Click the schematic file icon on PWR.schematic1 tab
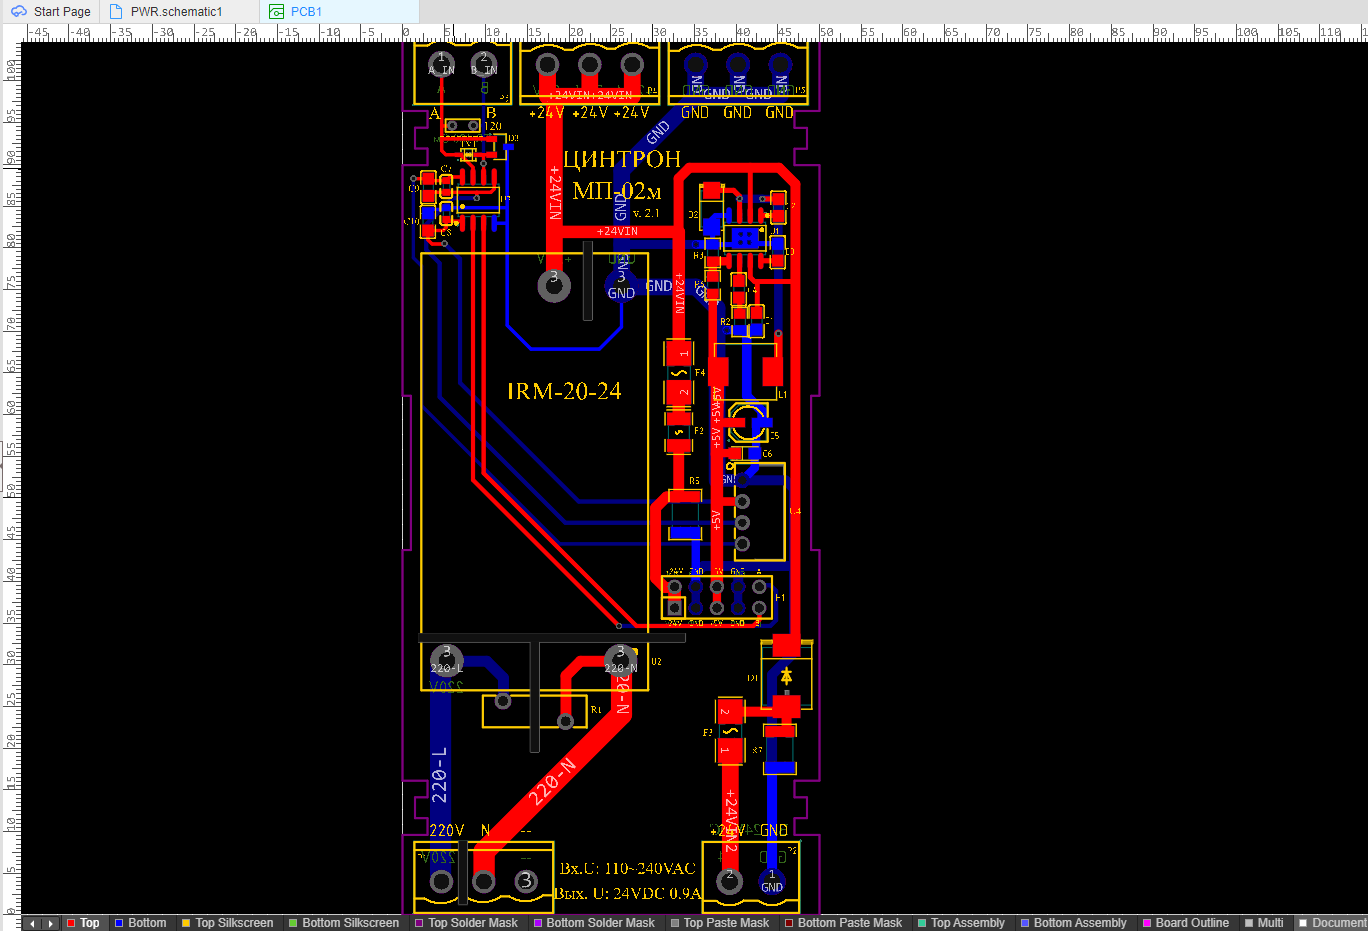The image size is (1368, 931). click(x=116, y=12)
